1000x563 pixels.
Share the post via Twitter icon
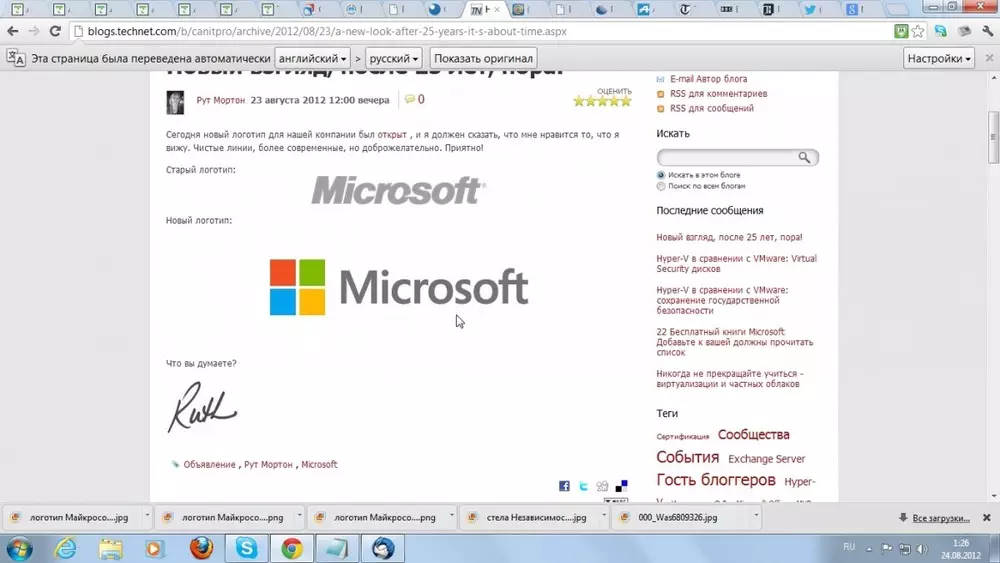pyautogui.click(x=583, y=486)
